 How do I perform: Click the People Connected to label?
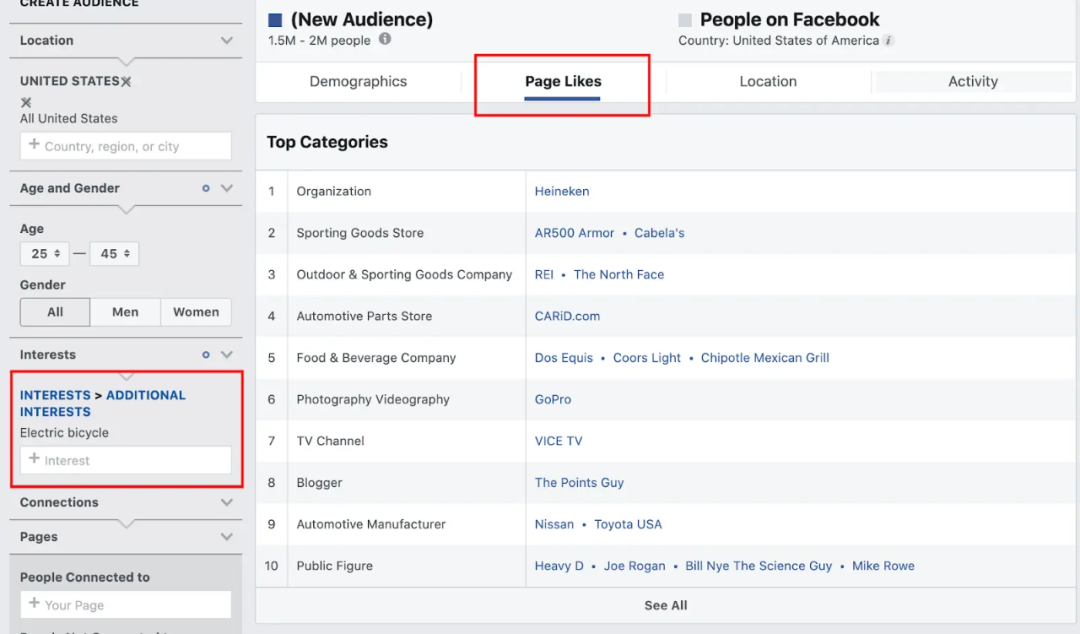[85, 577]
